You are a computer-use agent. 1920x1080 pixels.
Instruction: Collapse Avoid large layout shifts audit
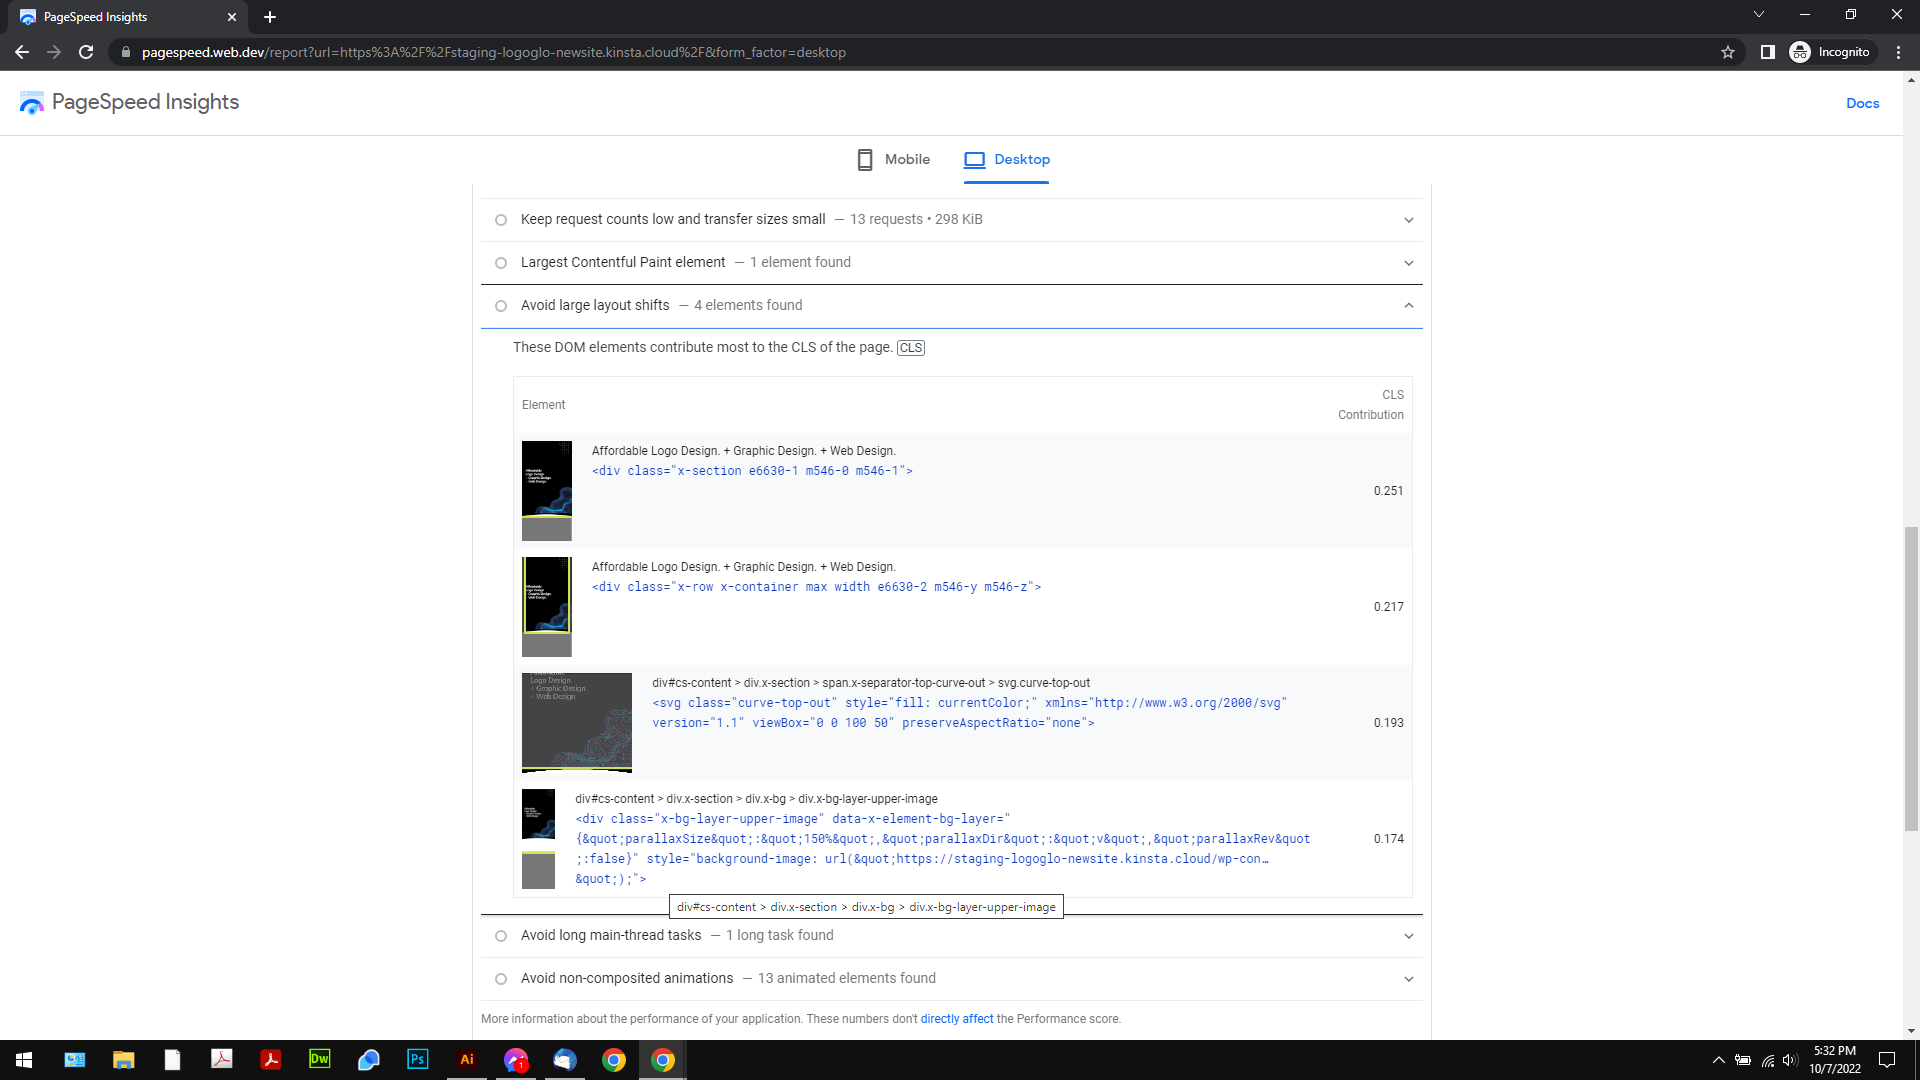[x=1408, y=306]
